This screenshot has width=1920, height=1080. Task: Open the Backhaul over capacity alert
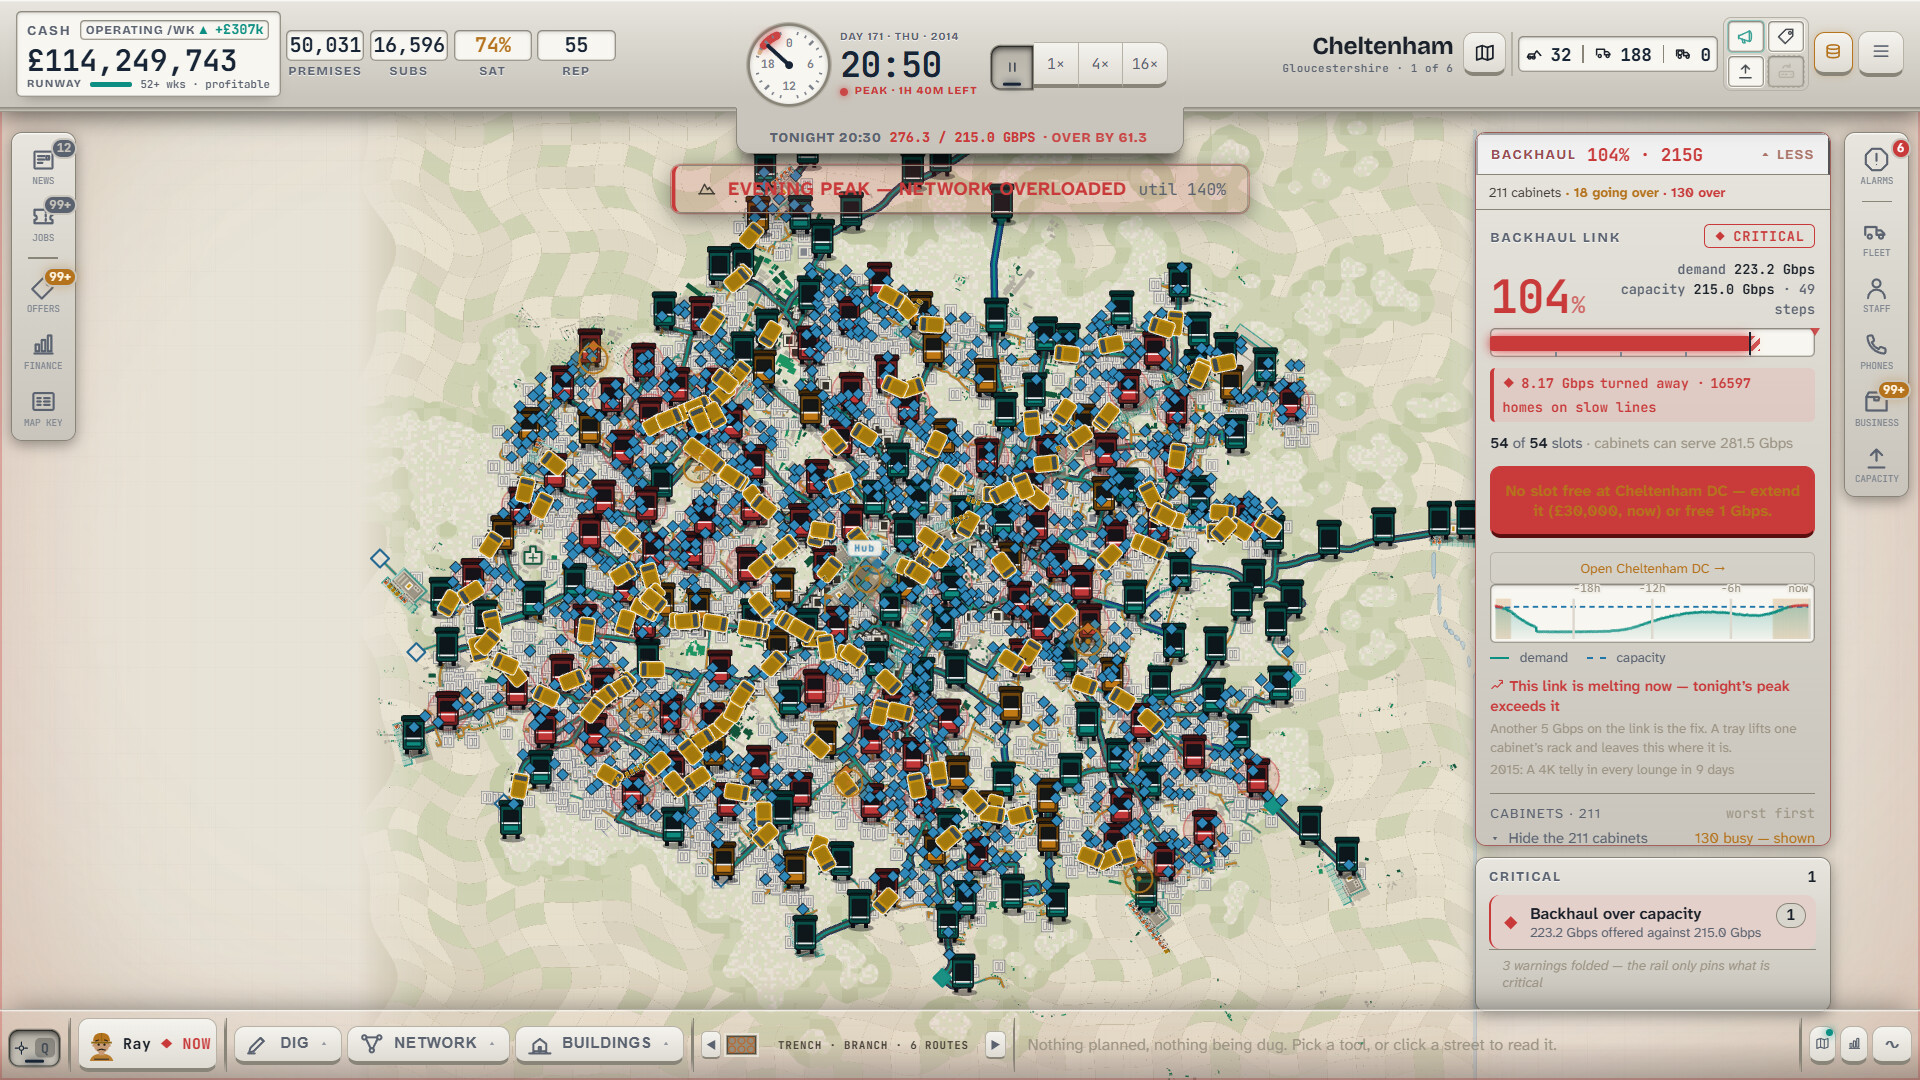click(1652, 922)
